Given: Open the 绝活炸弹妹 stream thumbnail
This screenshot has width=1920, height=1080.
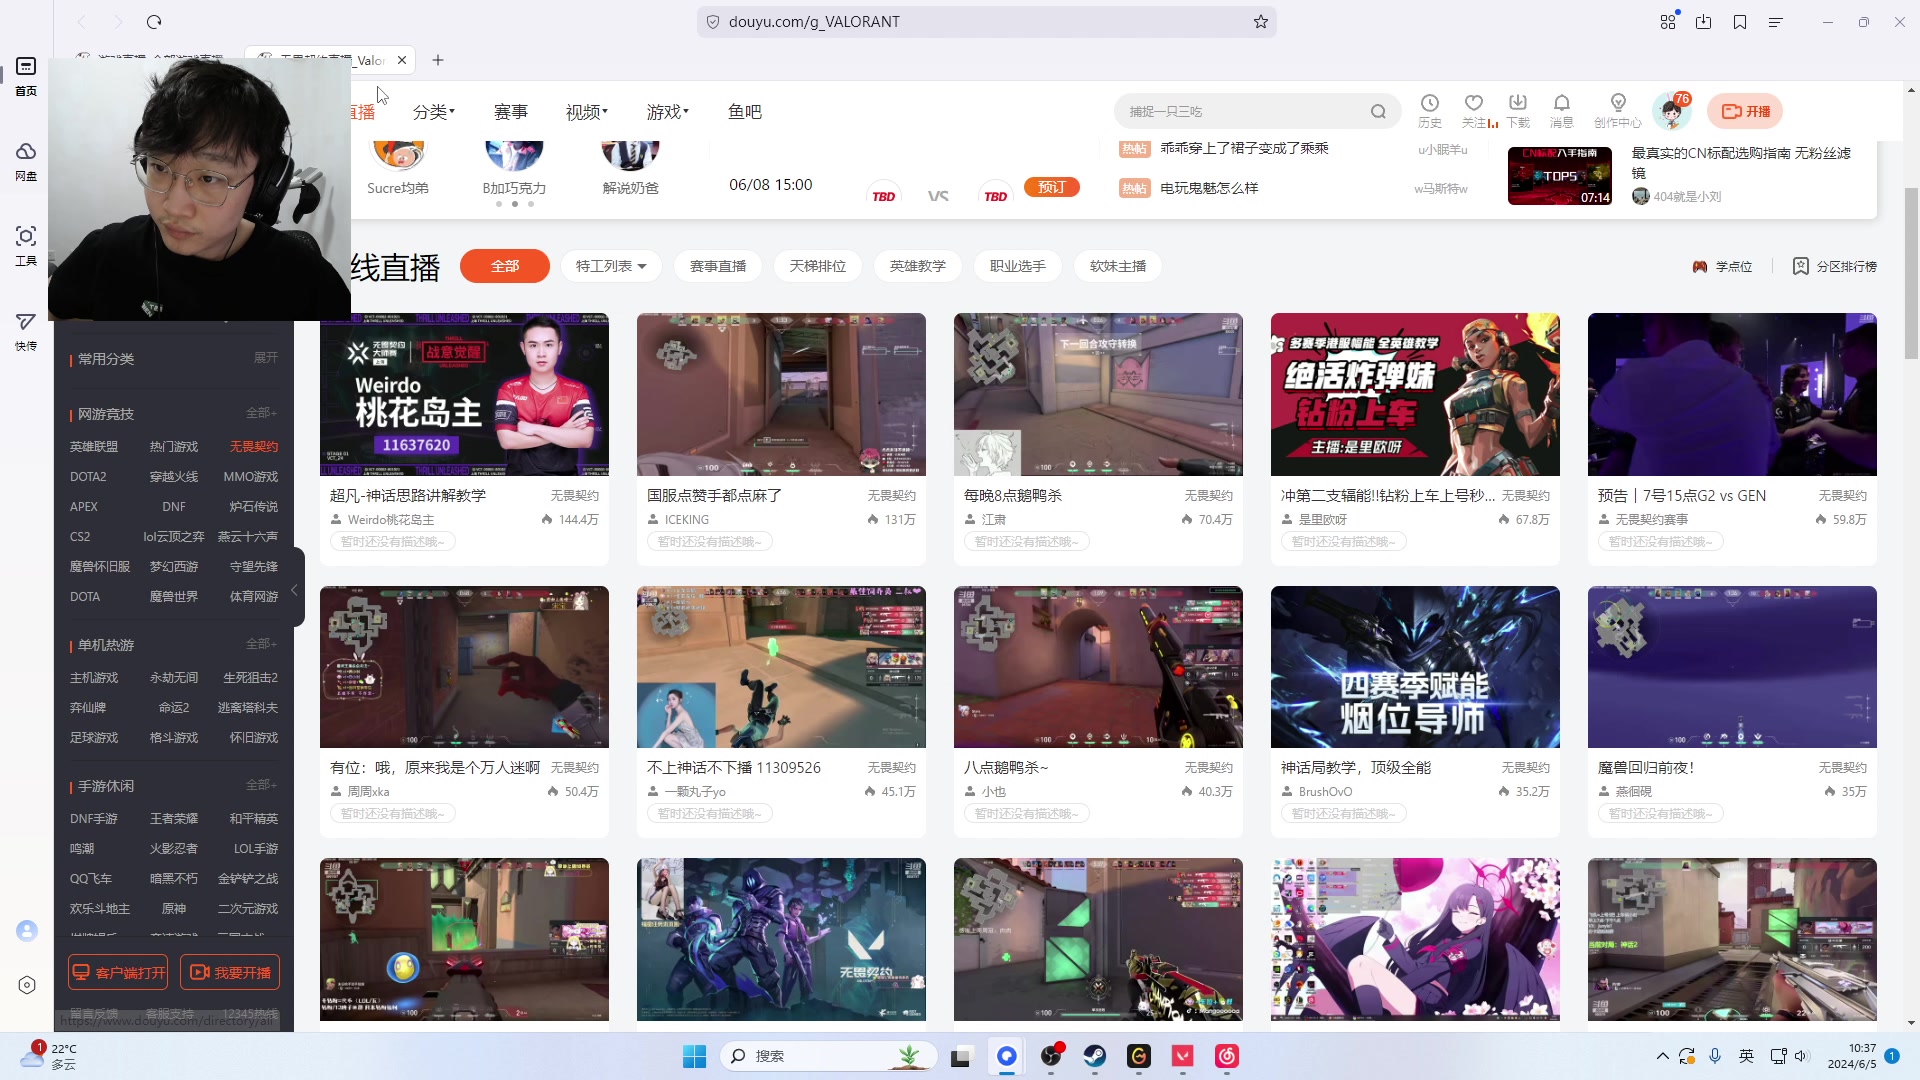Looking at the screenshot, I should pyautogui.click(x=1415, y=395).
